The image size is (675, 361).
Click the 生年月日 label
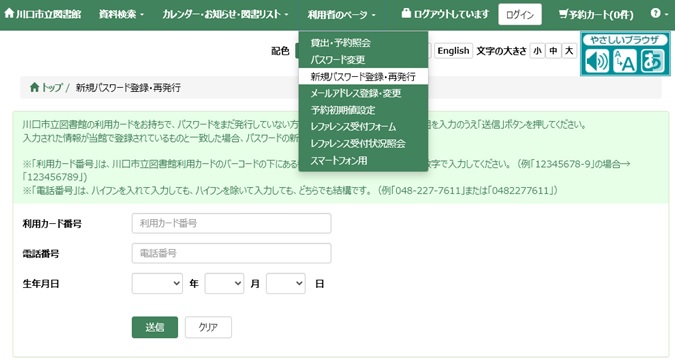click(x=41, y=284)
